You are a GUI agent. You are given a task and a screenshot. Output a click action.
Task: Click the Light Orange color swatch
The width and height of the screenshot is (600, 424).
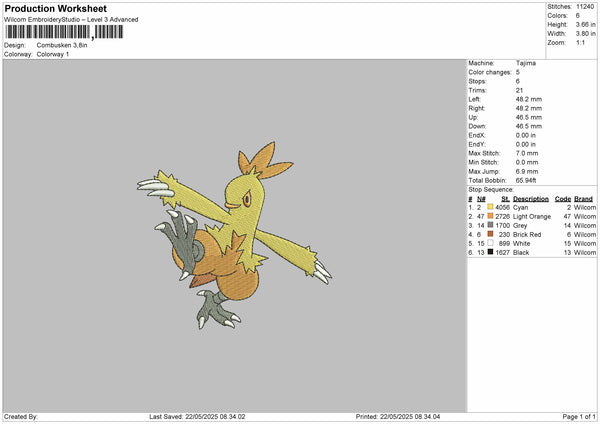490,216
